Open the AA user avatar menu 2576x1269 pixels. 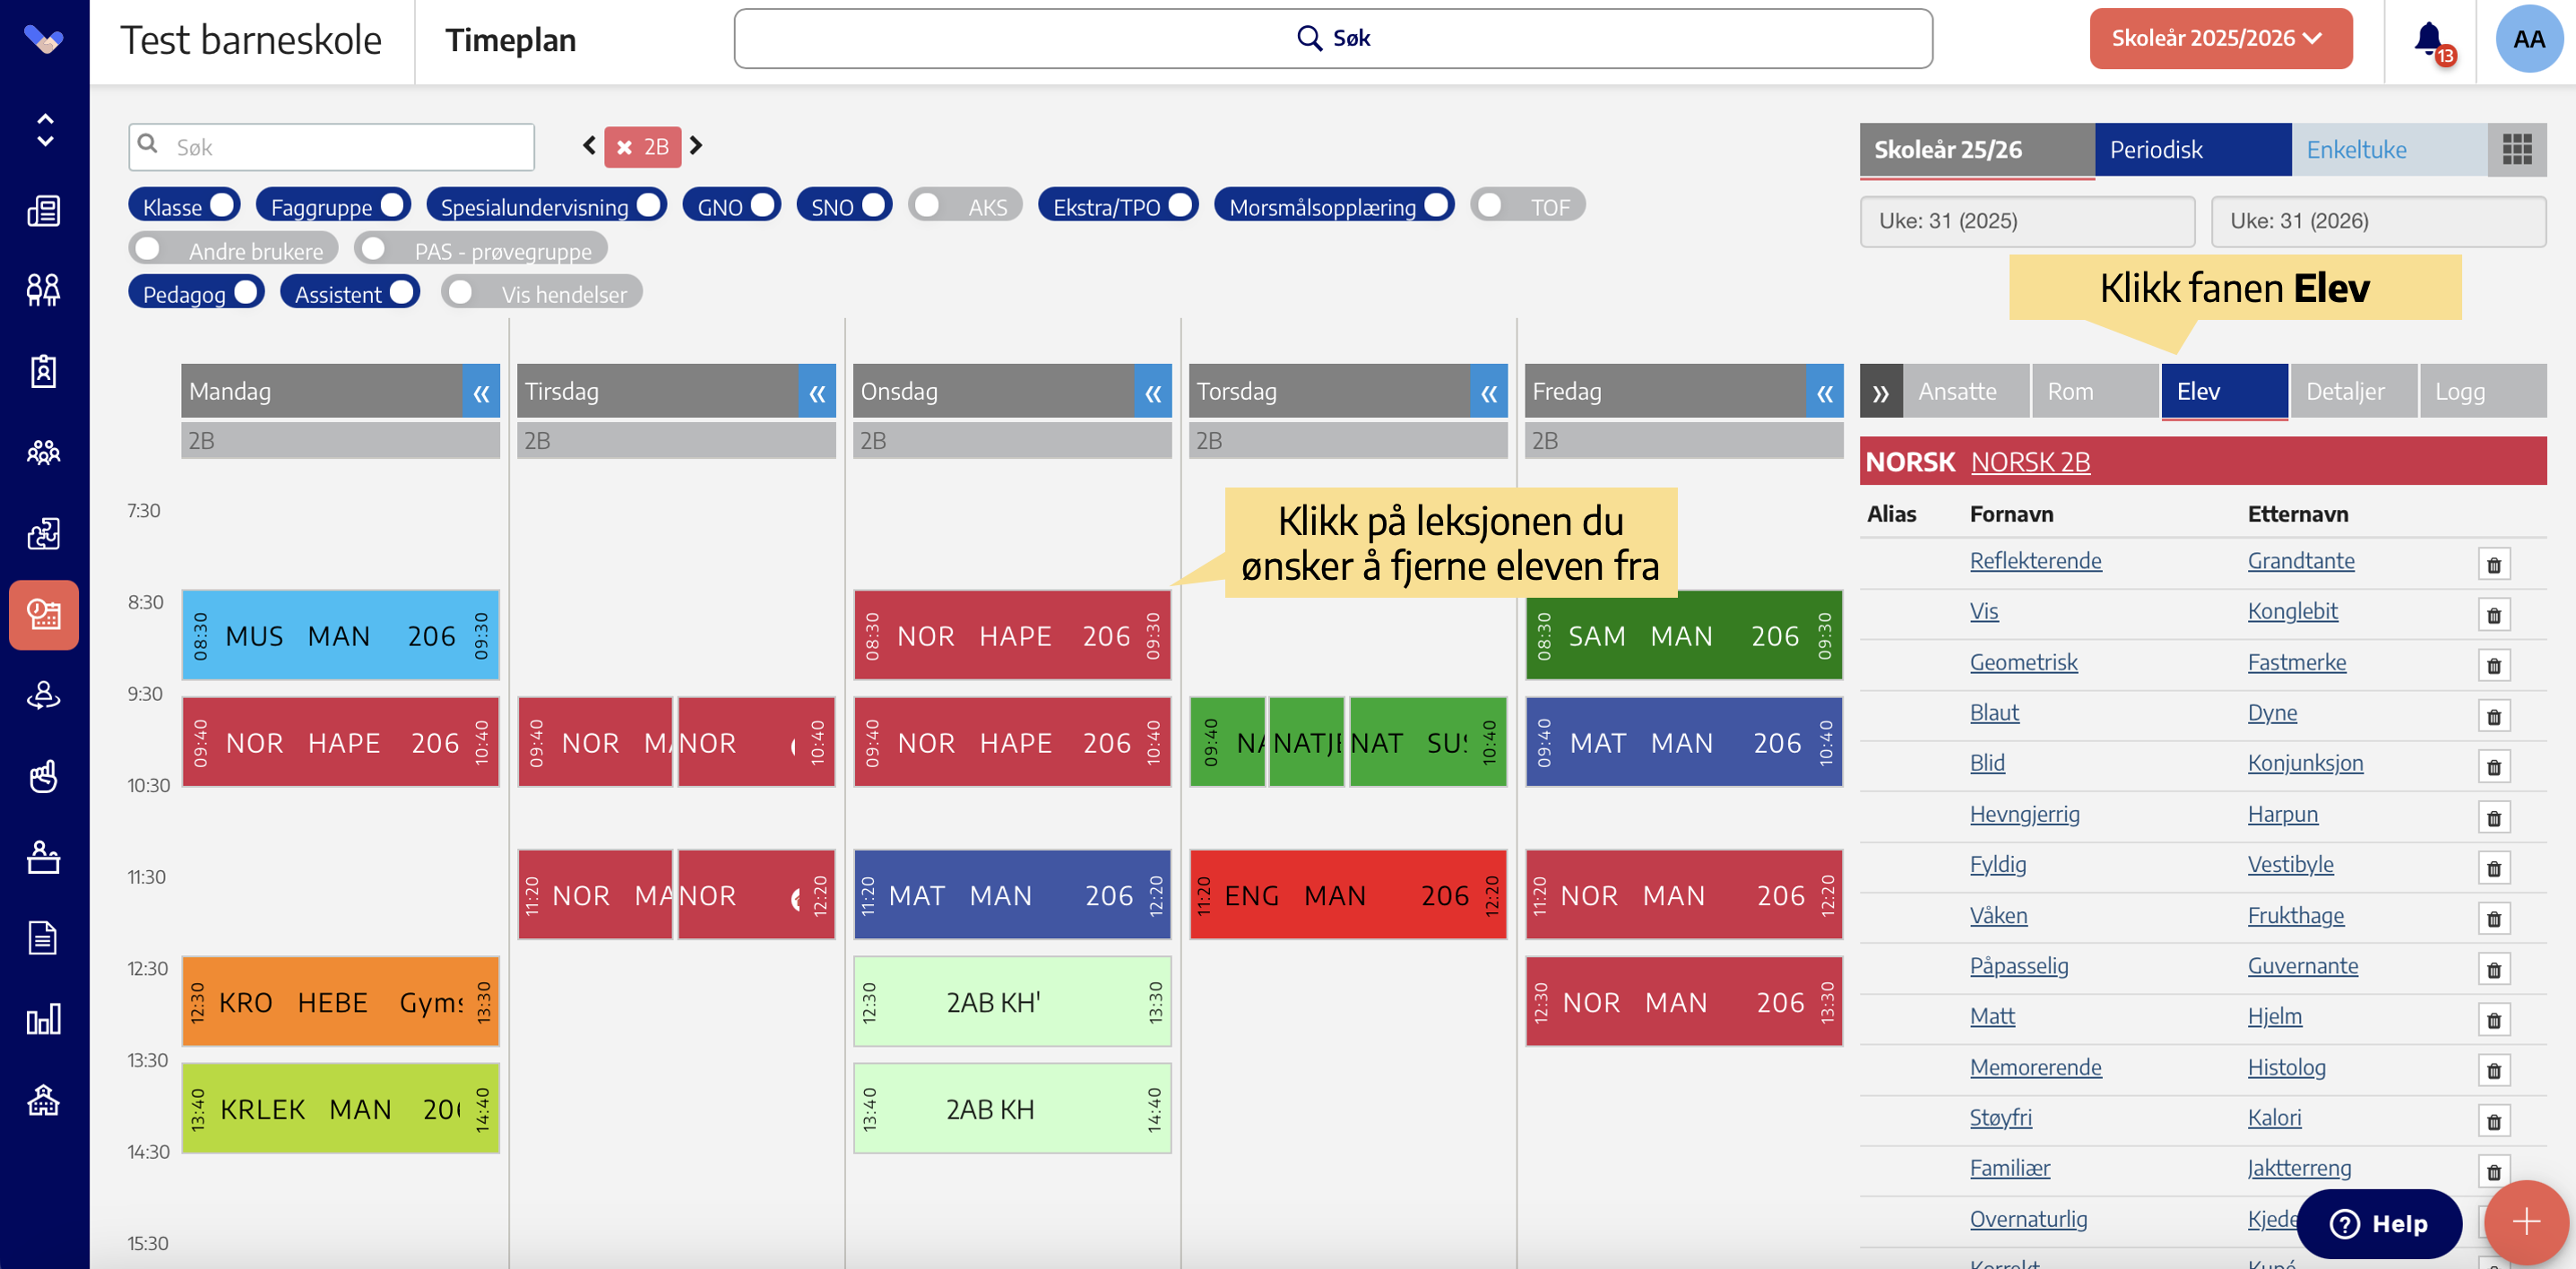[x=2528, y=39]
